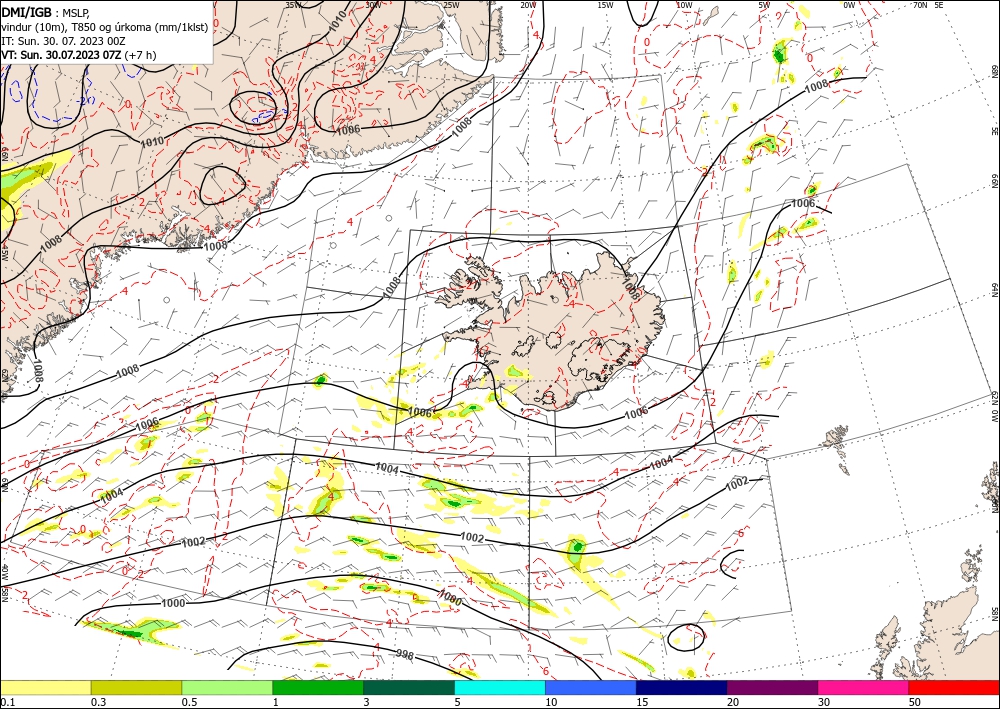Click the "0.5" legend value

click(x=188, y=702)
